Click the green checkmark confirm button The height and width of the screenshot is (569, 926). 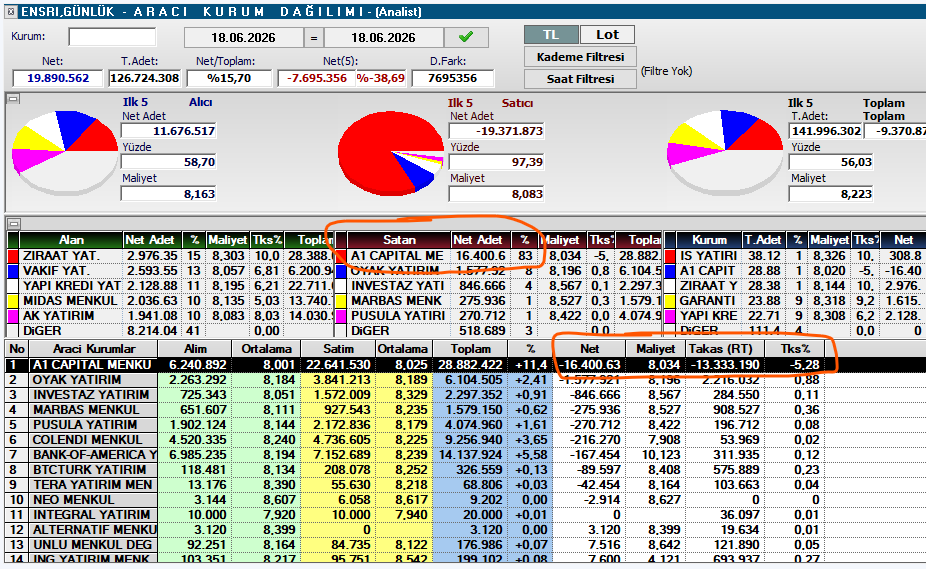466,37
